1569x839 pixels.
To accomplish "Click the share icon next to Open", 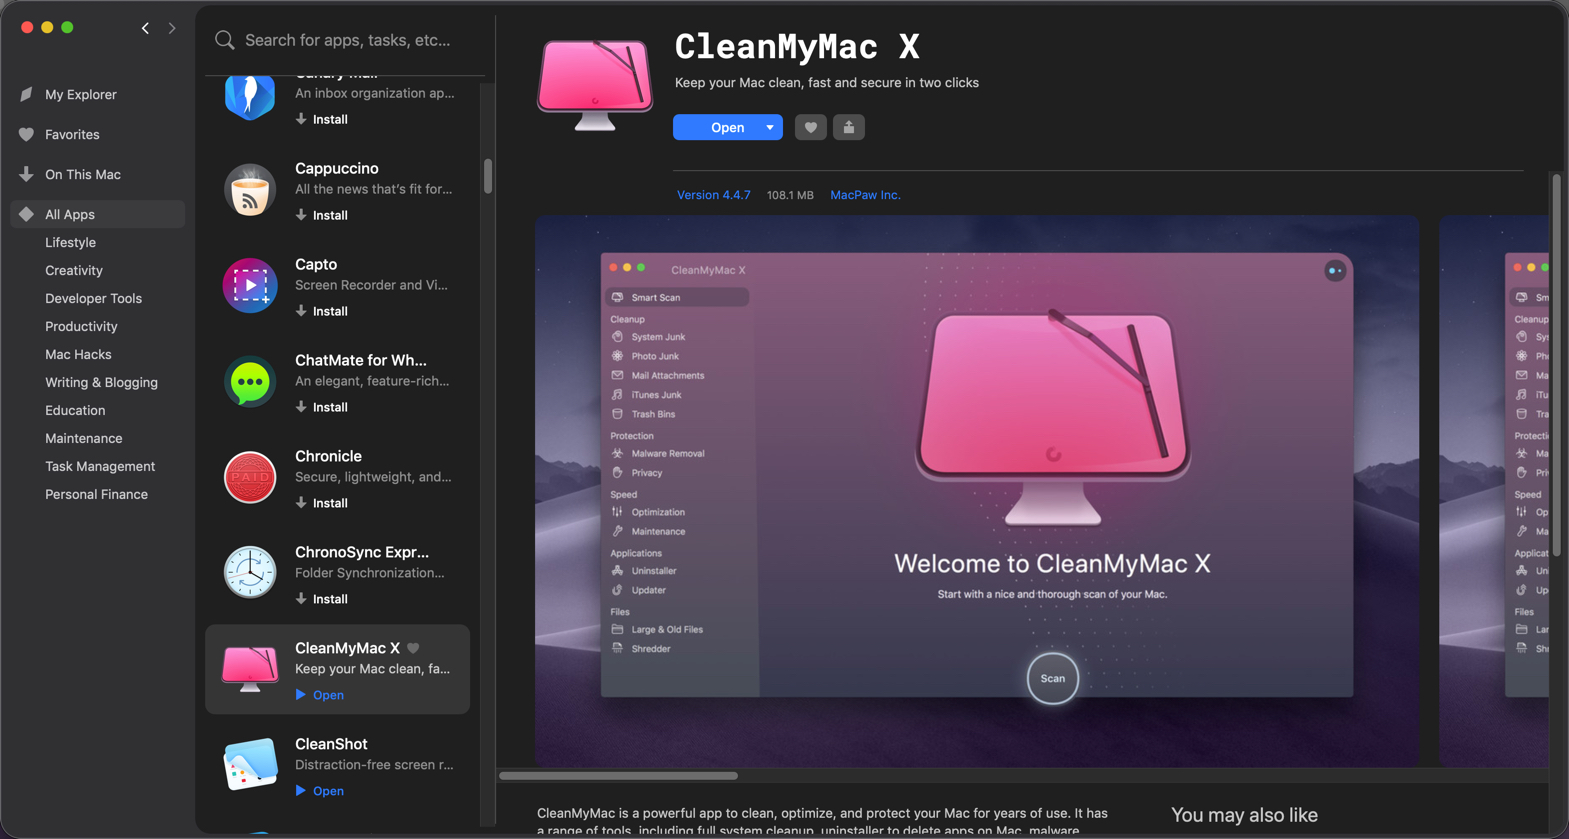I will click(x=849, y=127).
